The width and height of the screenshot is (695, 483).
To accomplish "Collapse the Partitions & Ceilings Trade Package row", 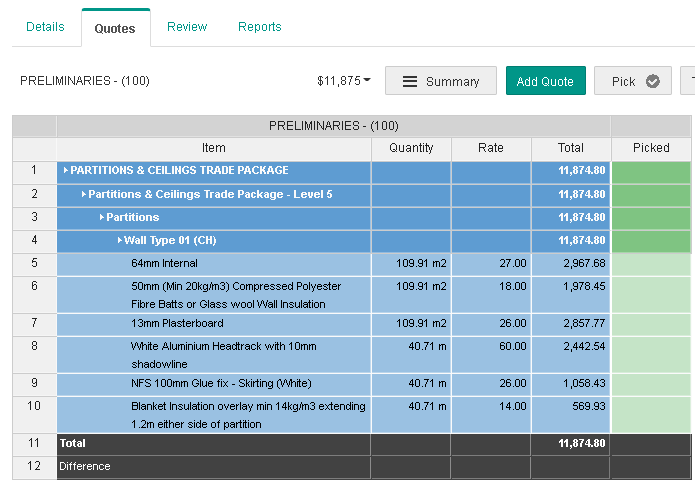I will click(66, 171).
